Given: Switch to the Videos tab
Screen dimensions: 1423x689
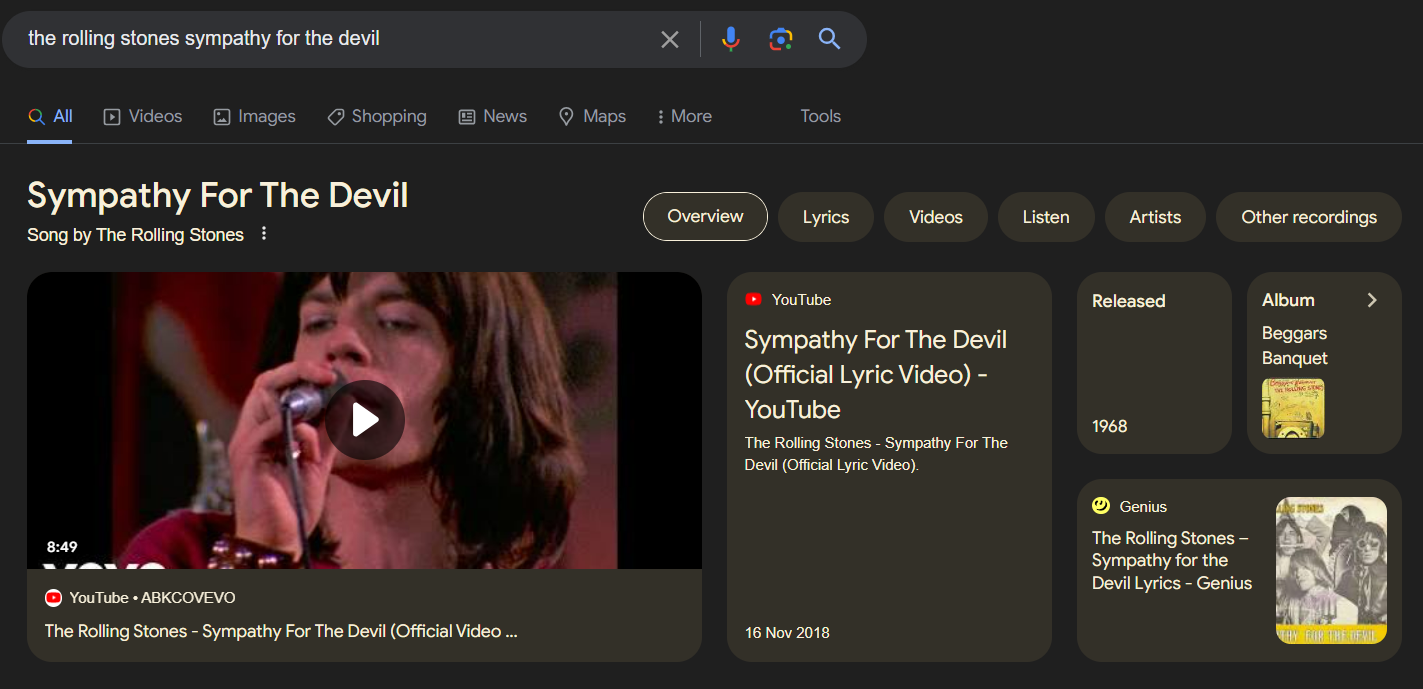Looking at the screenshot, I should [143, 116].
